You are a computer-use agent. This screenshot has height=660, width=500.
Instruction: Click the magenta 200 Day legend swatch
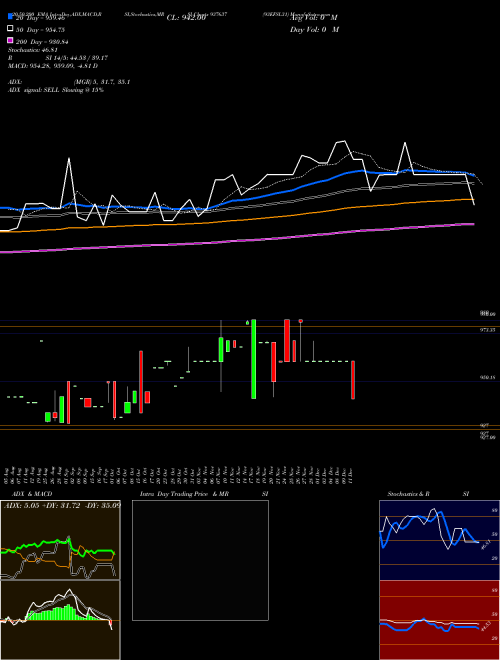[11, 41]
